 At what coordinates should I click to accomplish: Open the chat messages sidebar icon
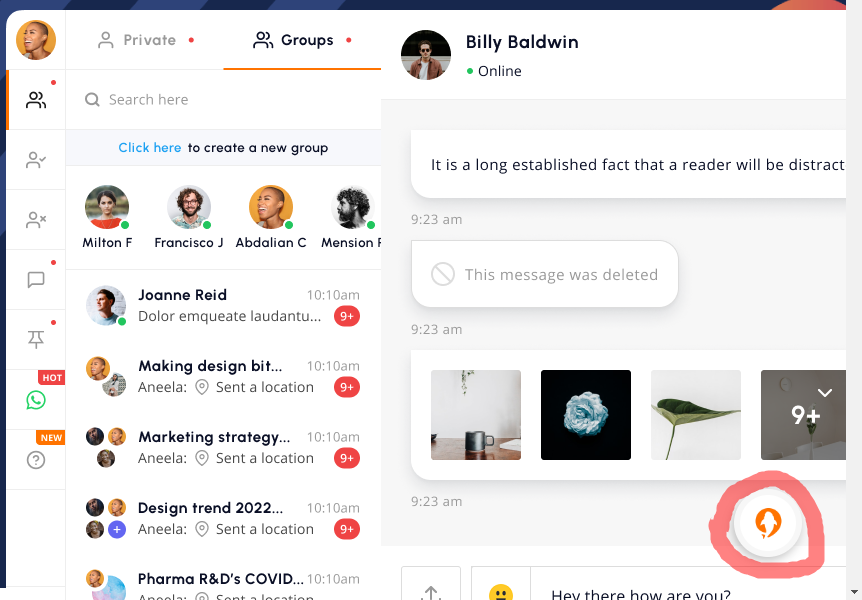pos(36,279)
